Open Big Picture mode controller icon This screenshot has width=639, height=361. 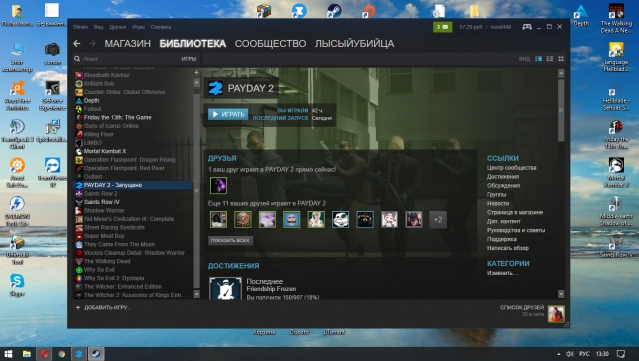(527, 27)
